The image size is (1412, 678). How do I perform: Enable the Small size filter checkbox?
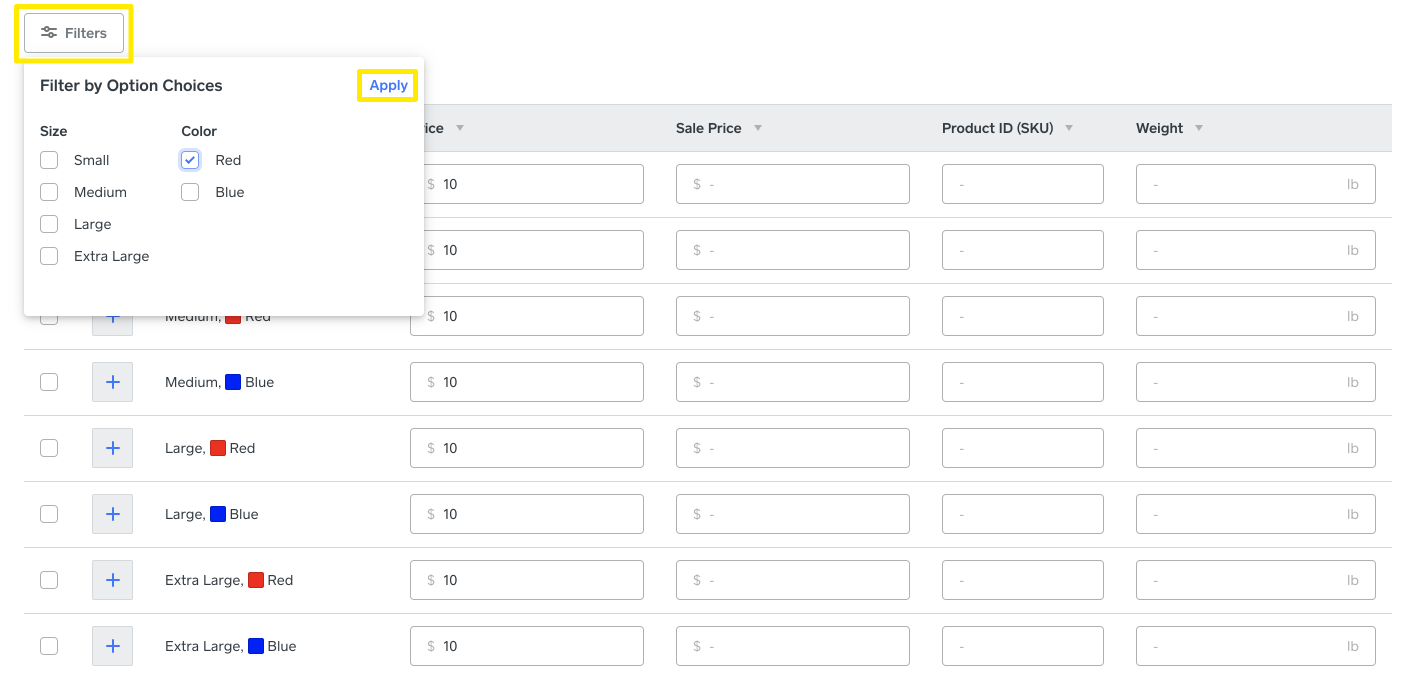49,160
